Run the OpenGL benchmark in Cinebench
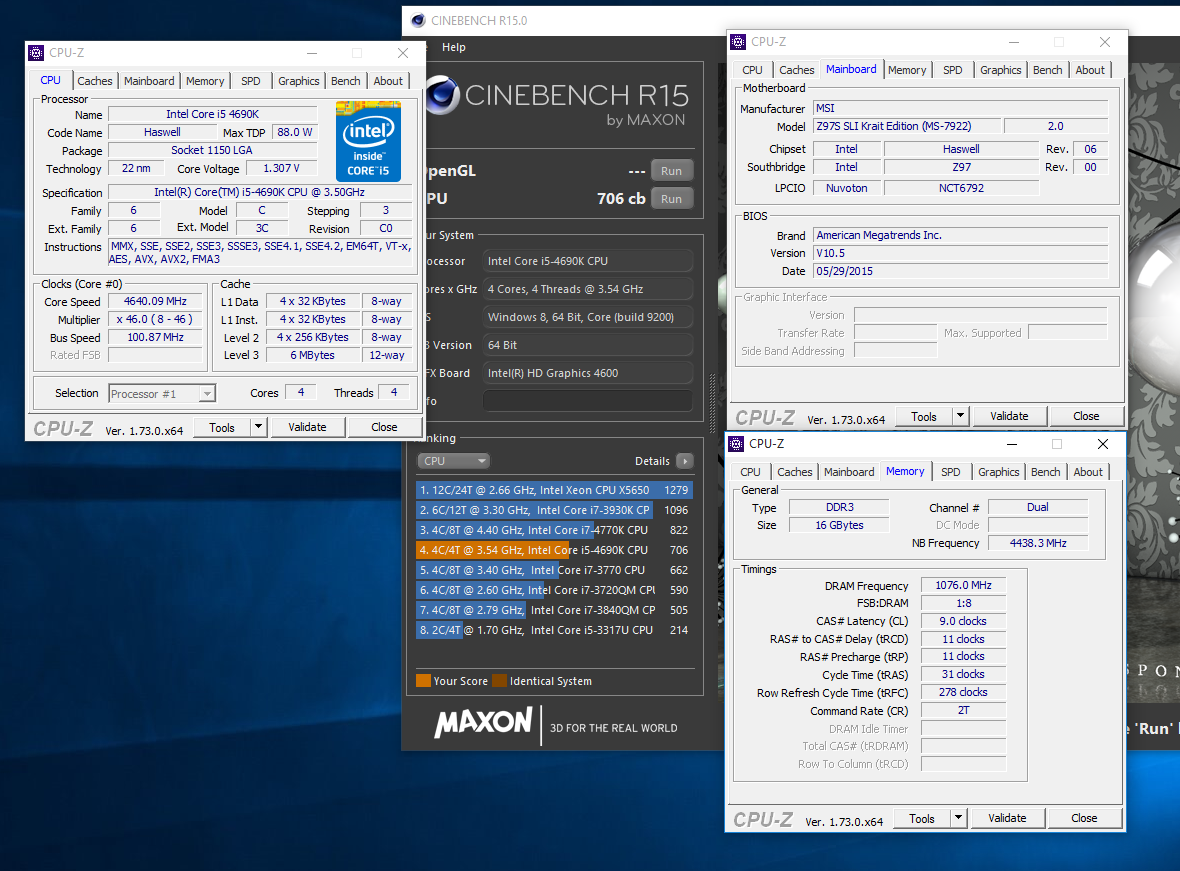 671,171
